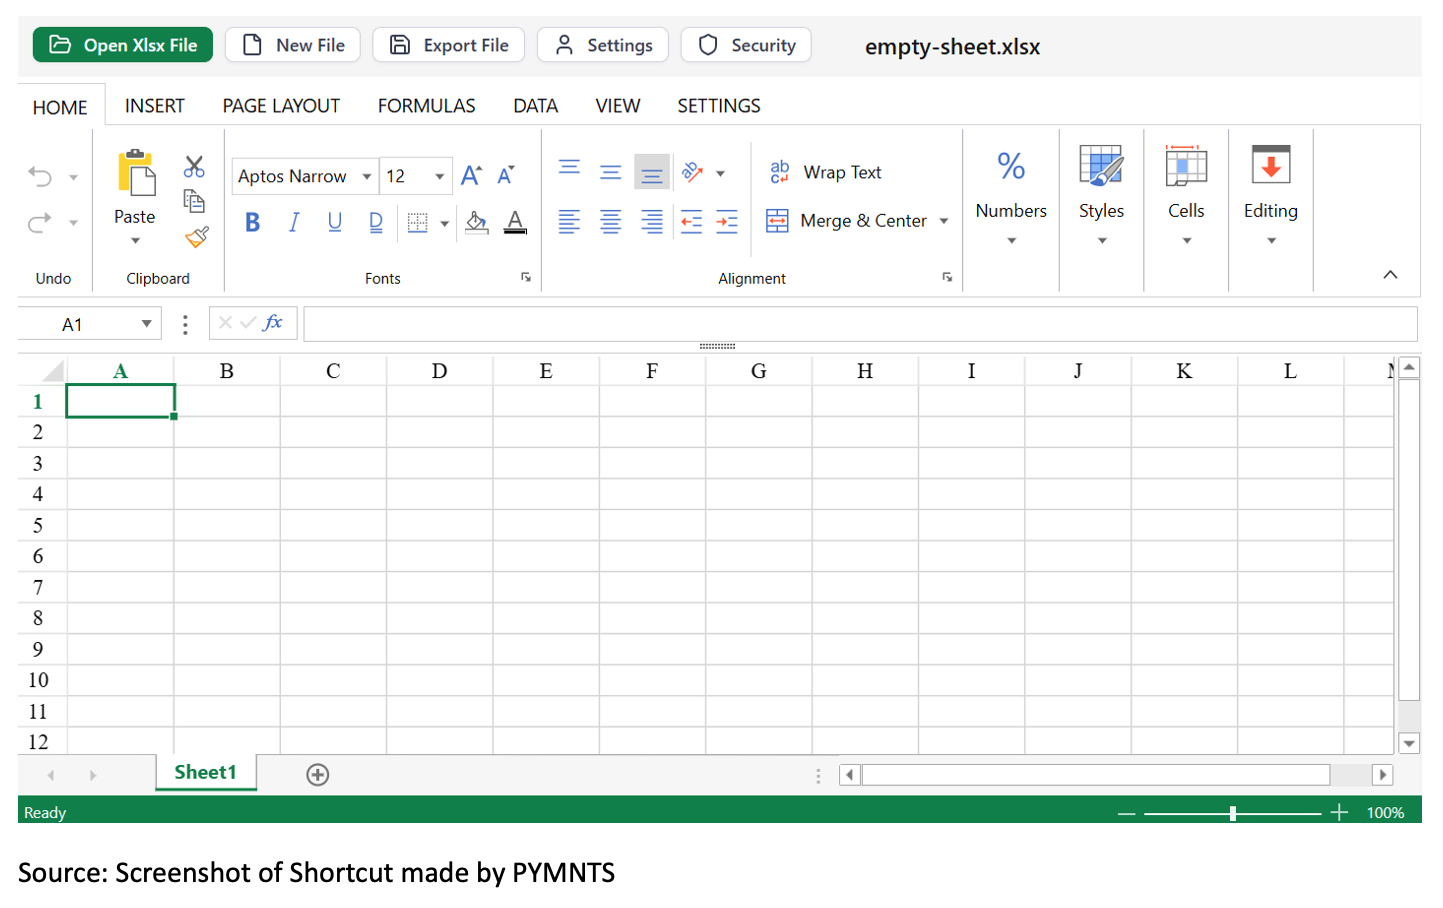Click the Export File button

449,45
